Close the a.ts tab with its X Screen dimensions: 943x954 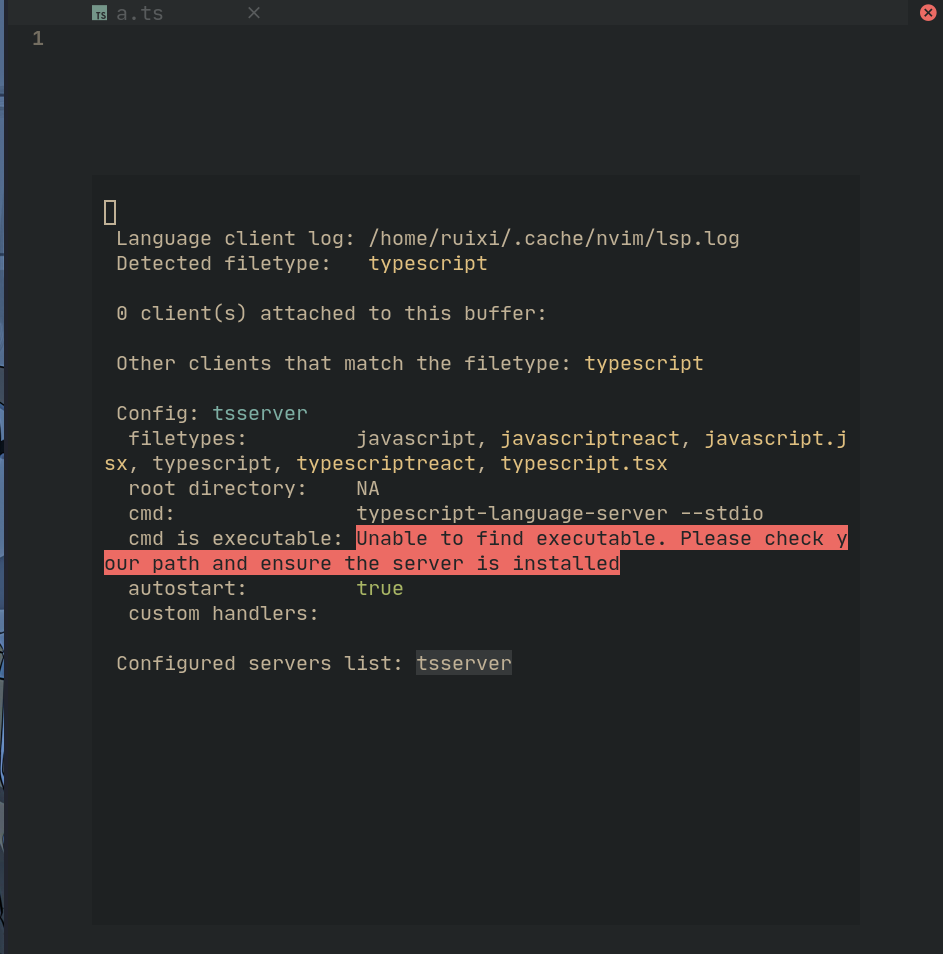[254, 13]
